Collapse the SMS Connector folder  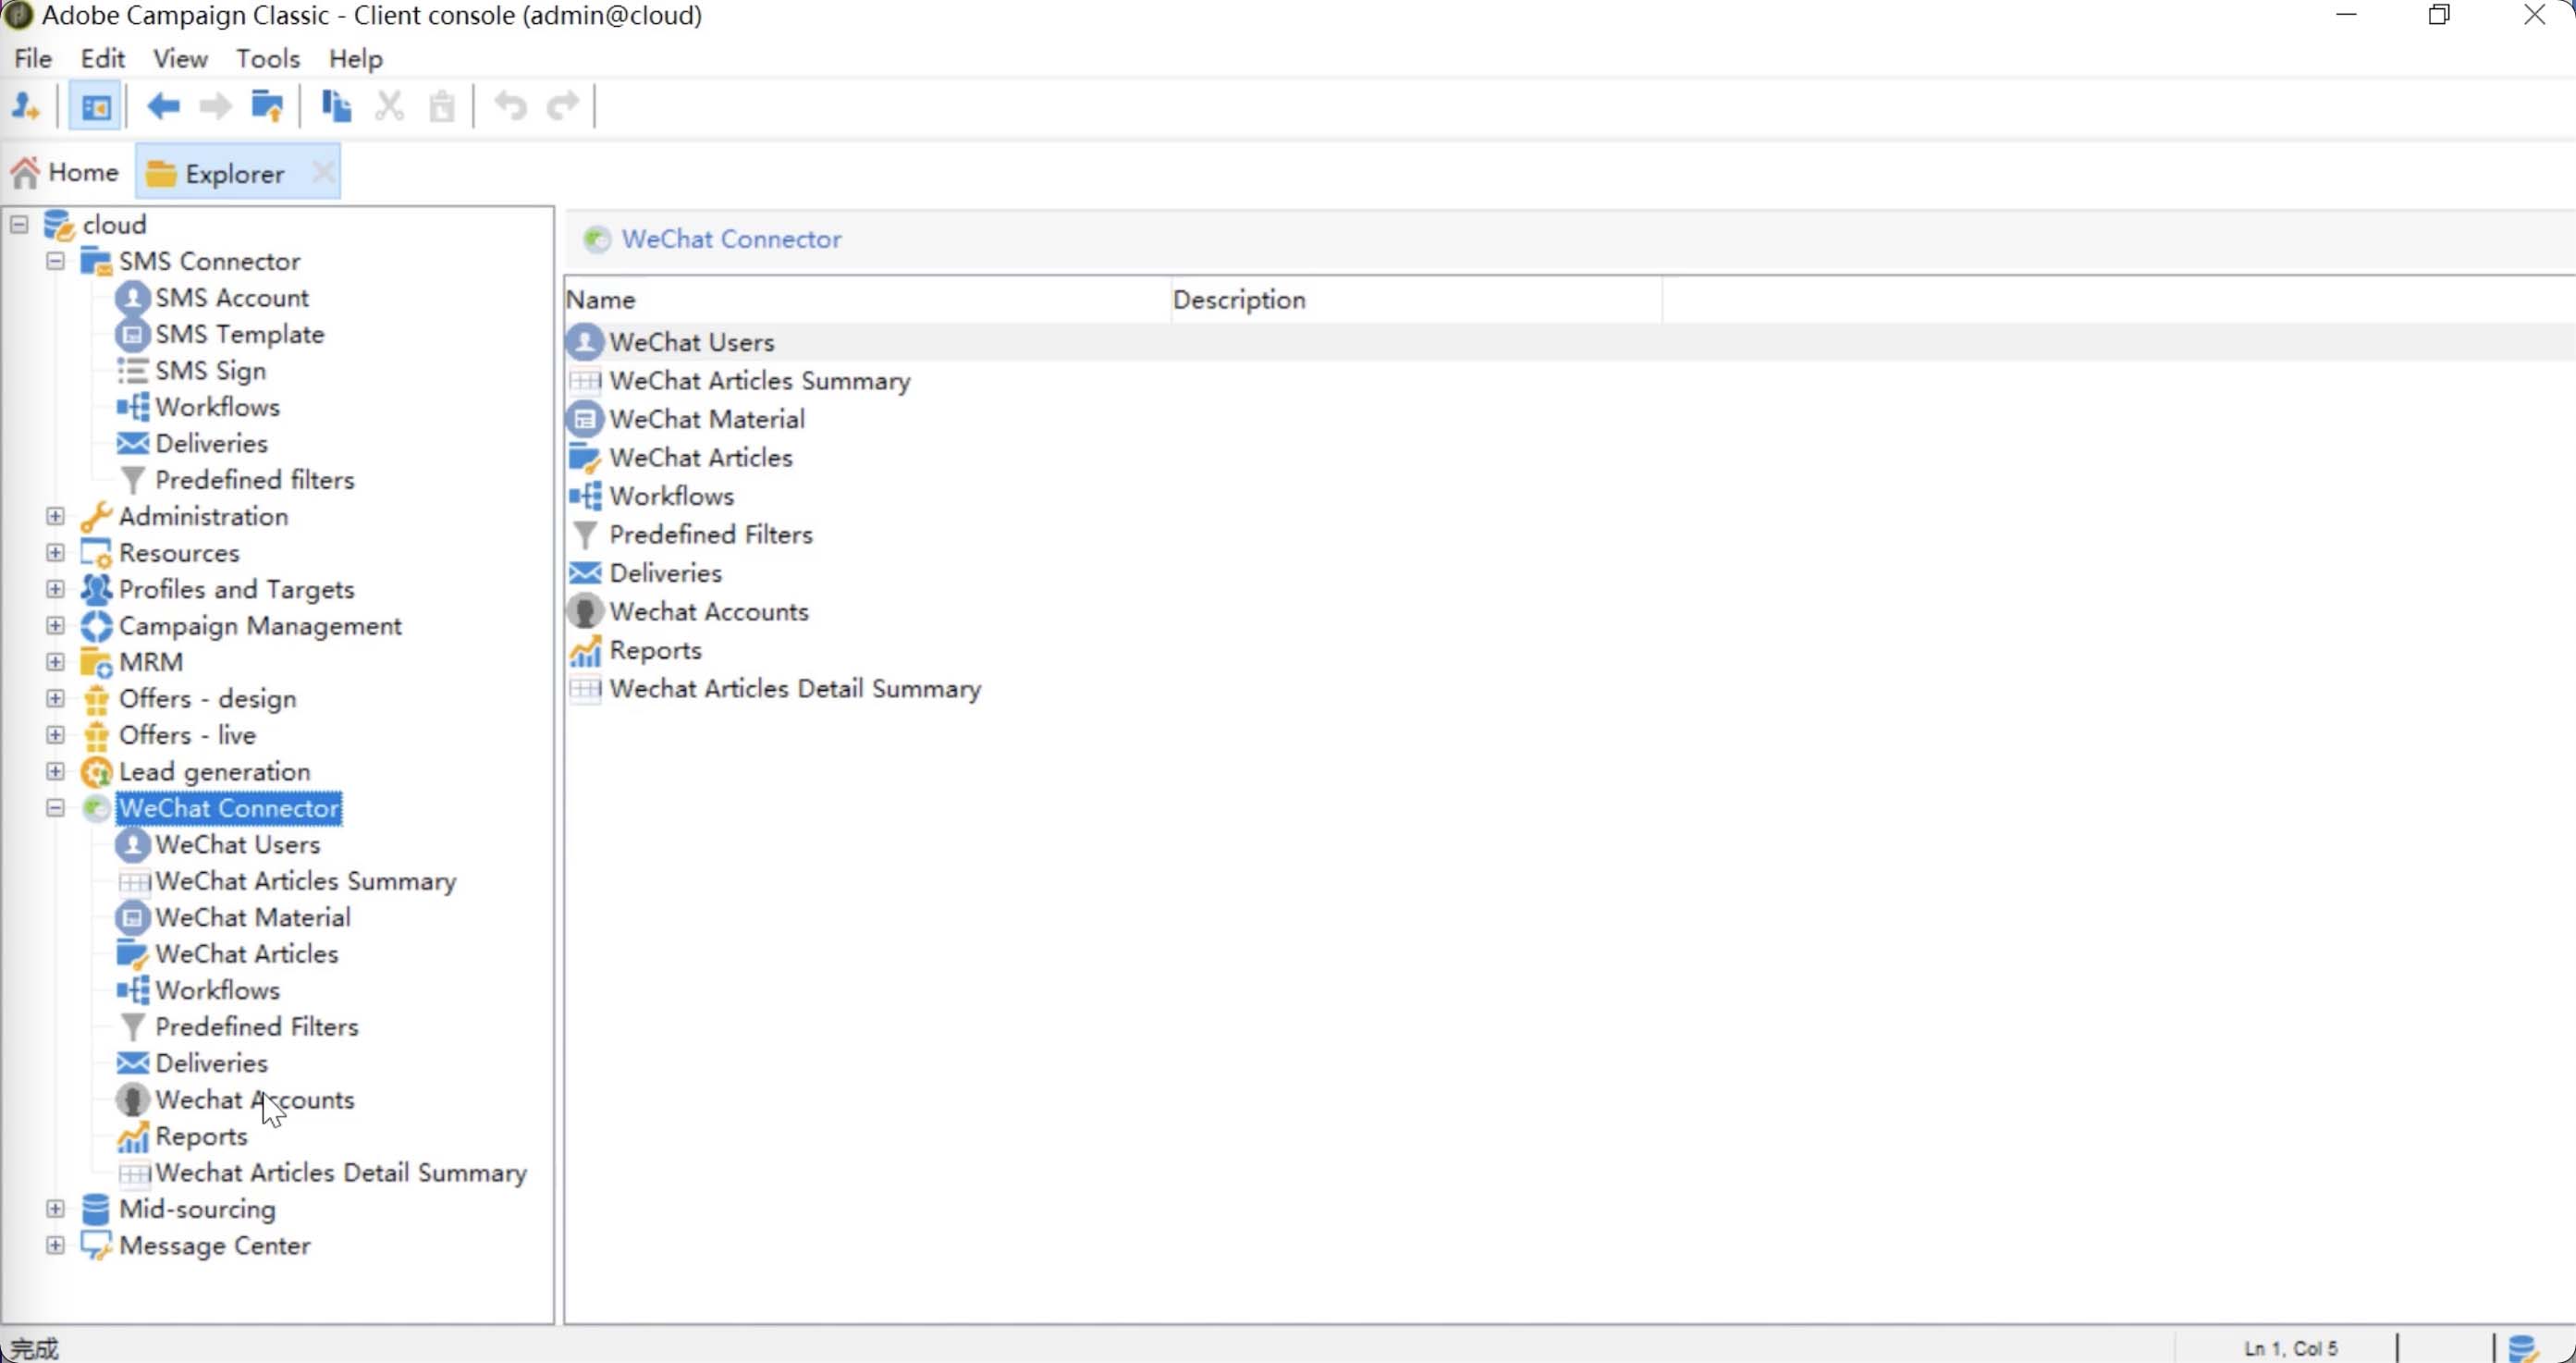coord(56,261)
